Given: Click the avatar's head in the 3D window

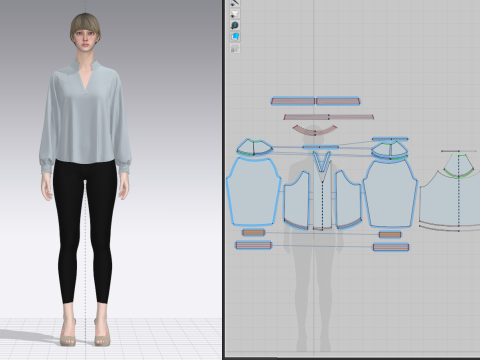Looking at the screenshot, I should click(x=85, y=33).
